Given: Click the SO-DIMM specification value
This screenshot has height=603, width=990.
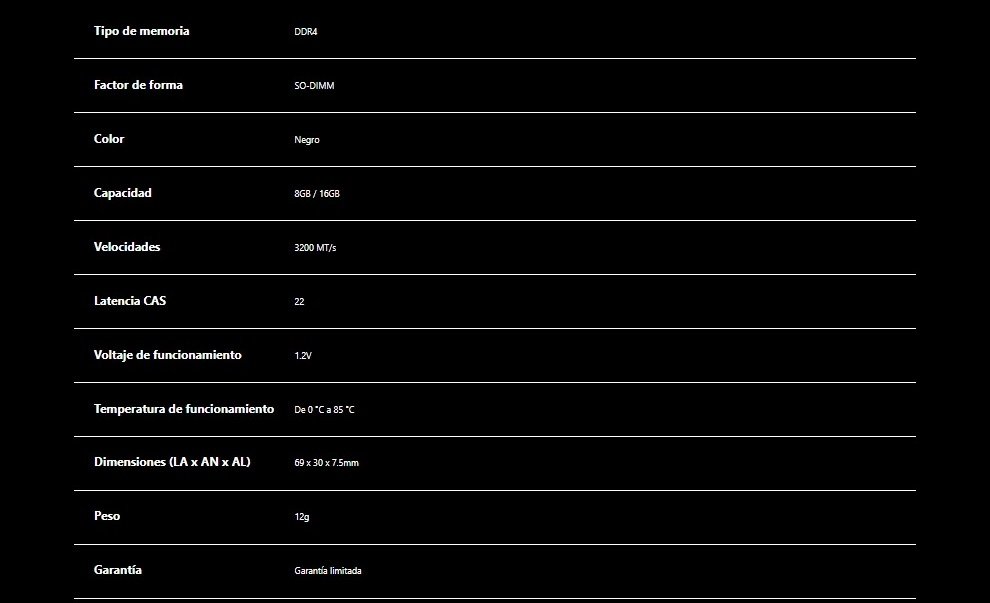Looking at the screenshot, I should point(314,86).
